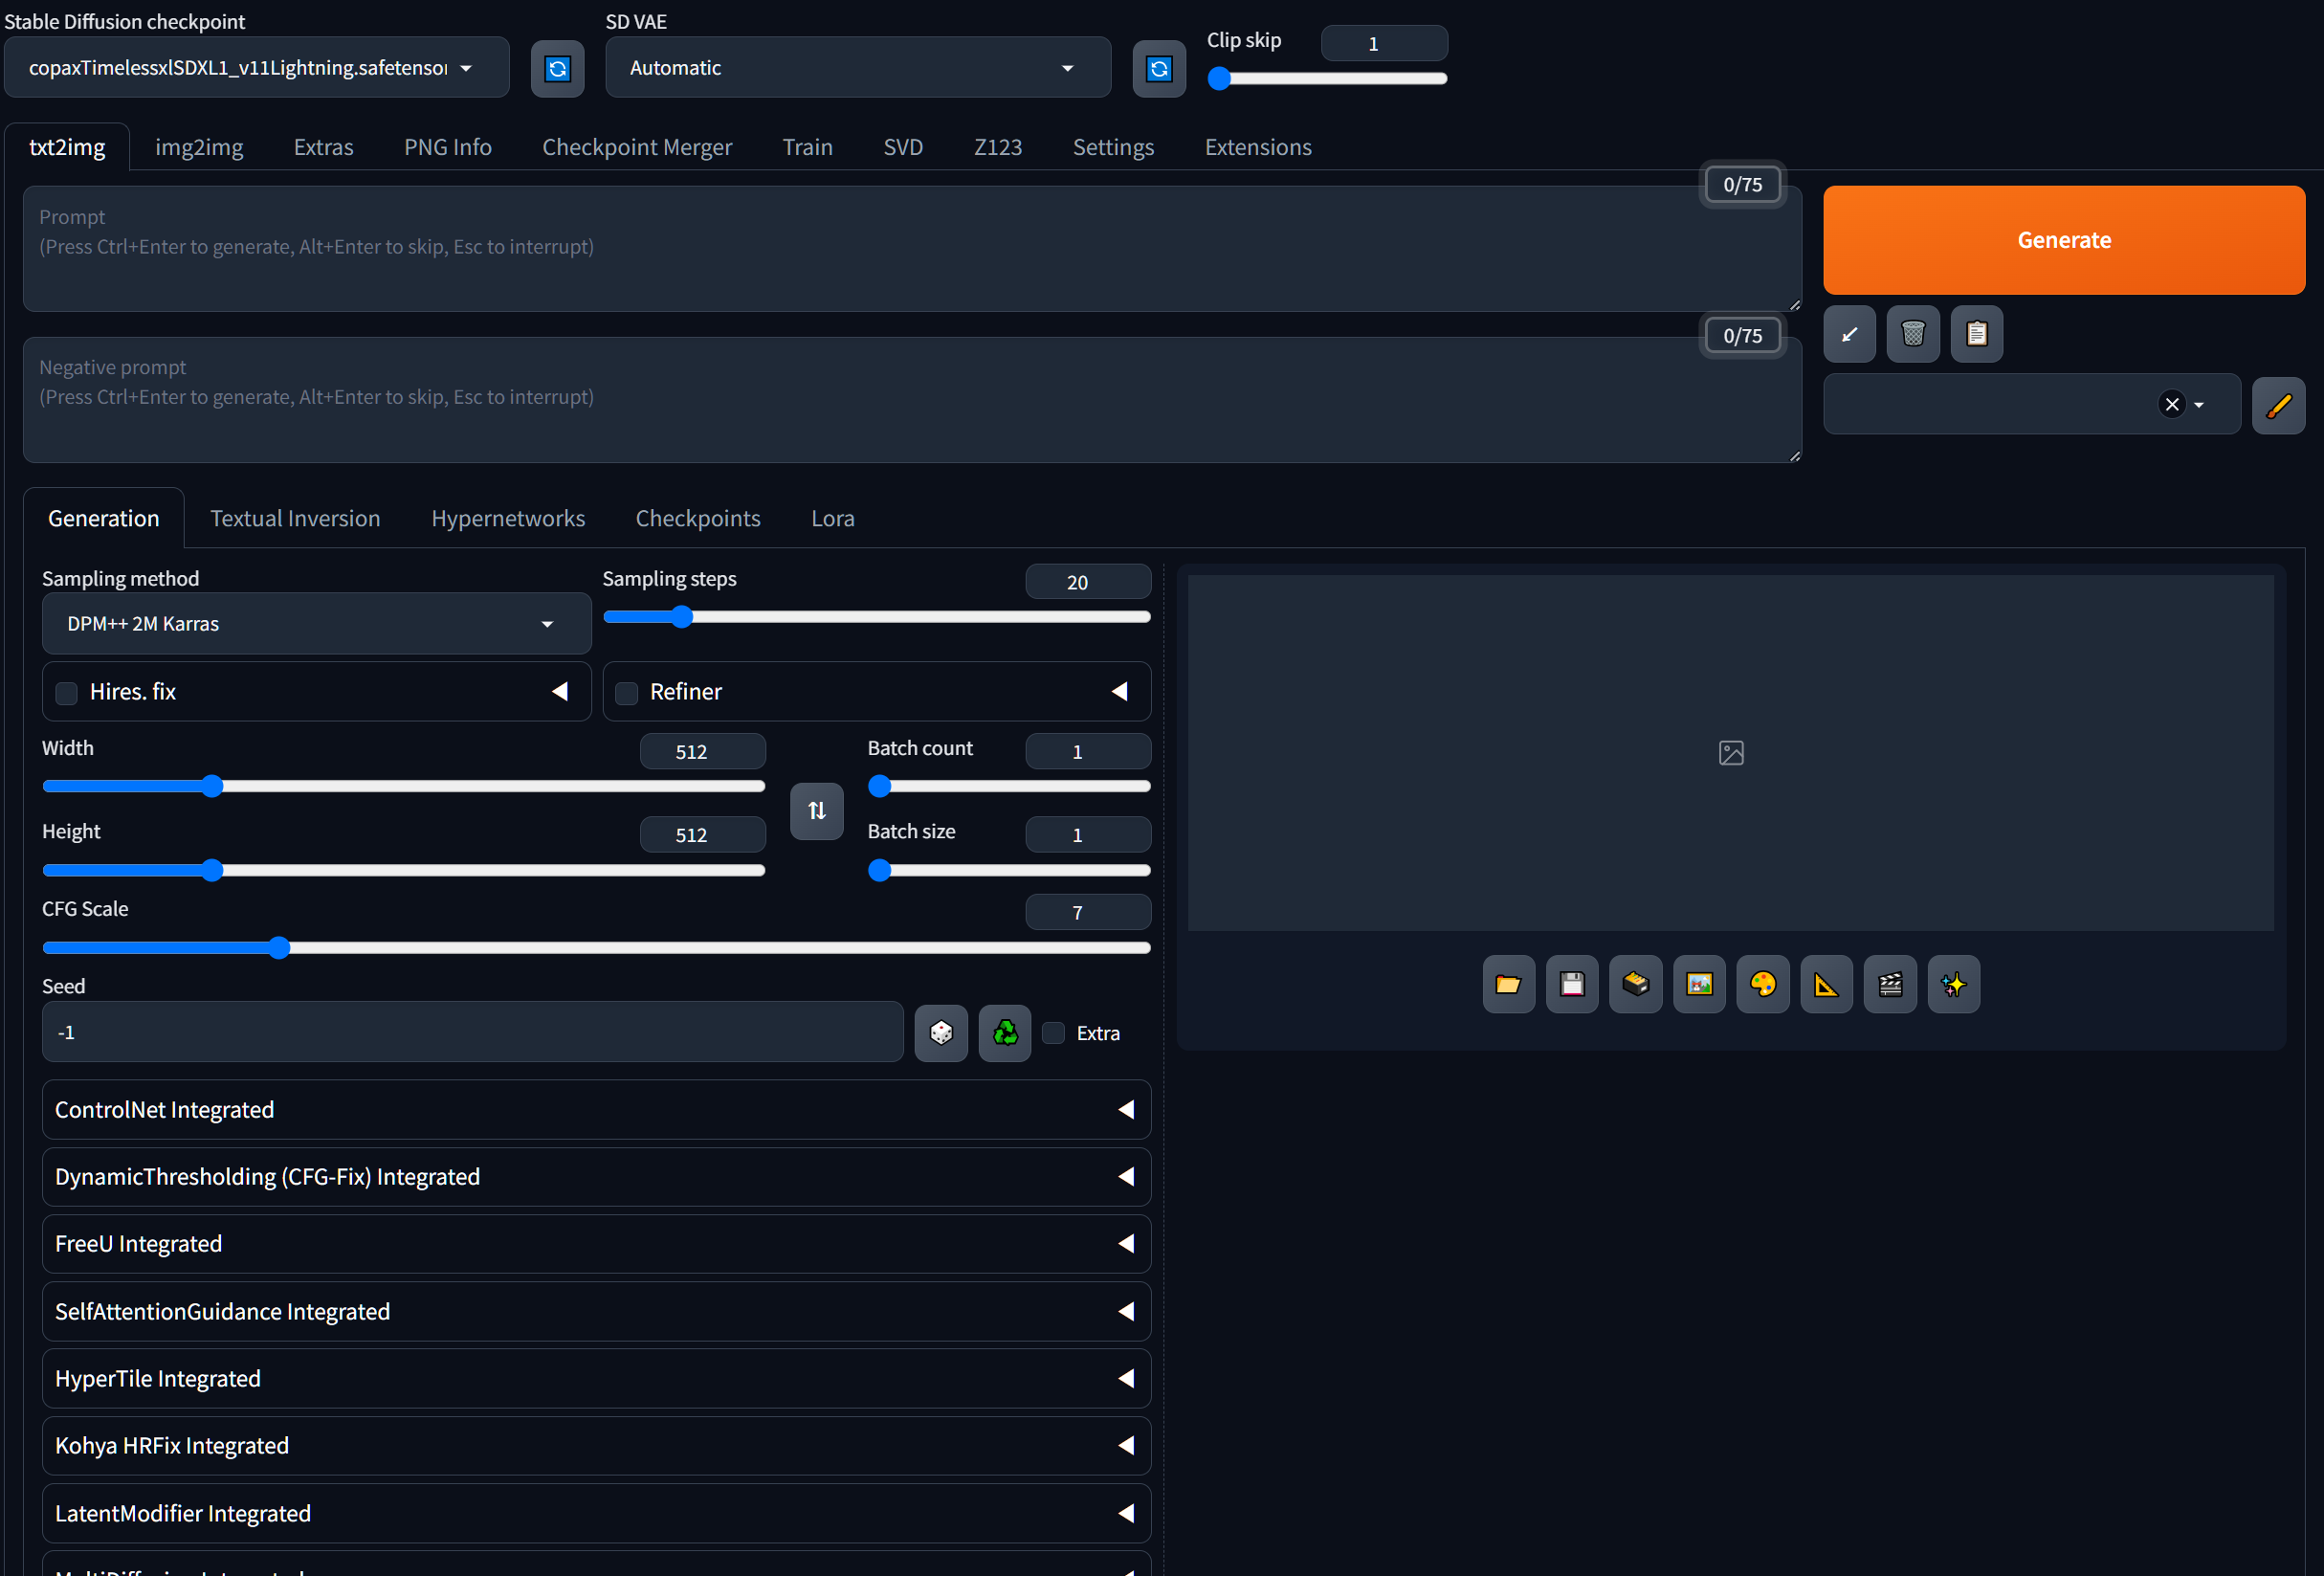The image size is (2324, 1576).
Task: Tick the Extra seed checkbox
Action: tap(1053, 1032)
